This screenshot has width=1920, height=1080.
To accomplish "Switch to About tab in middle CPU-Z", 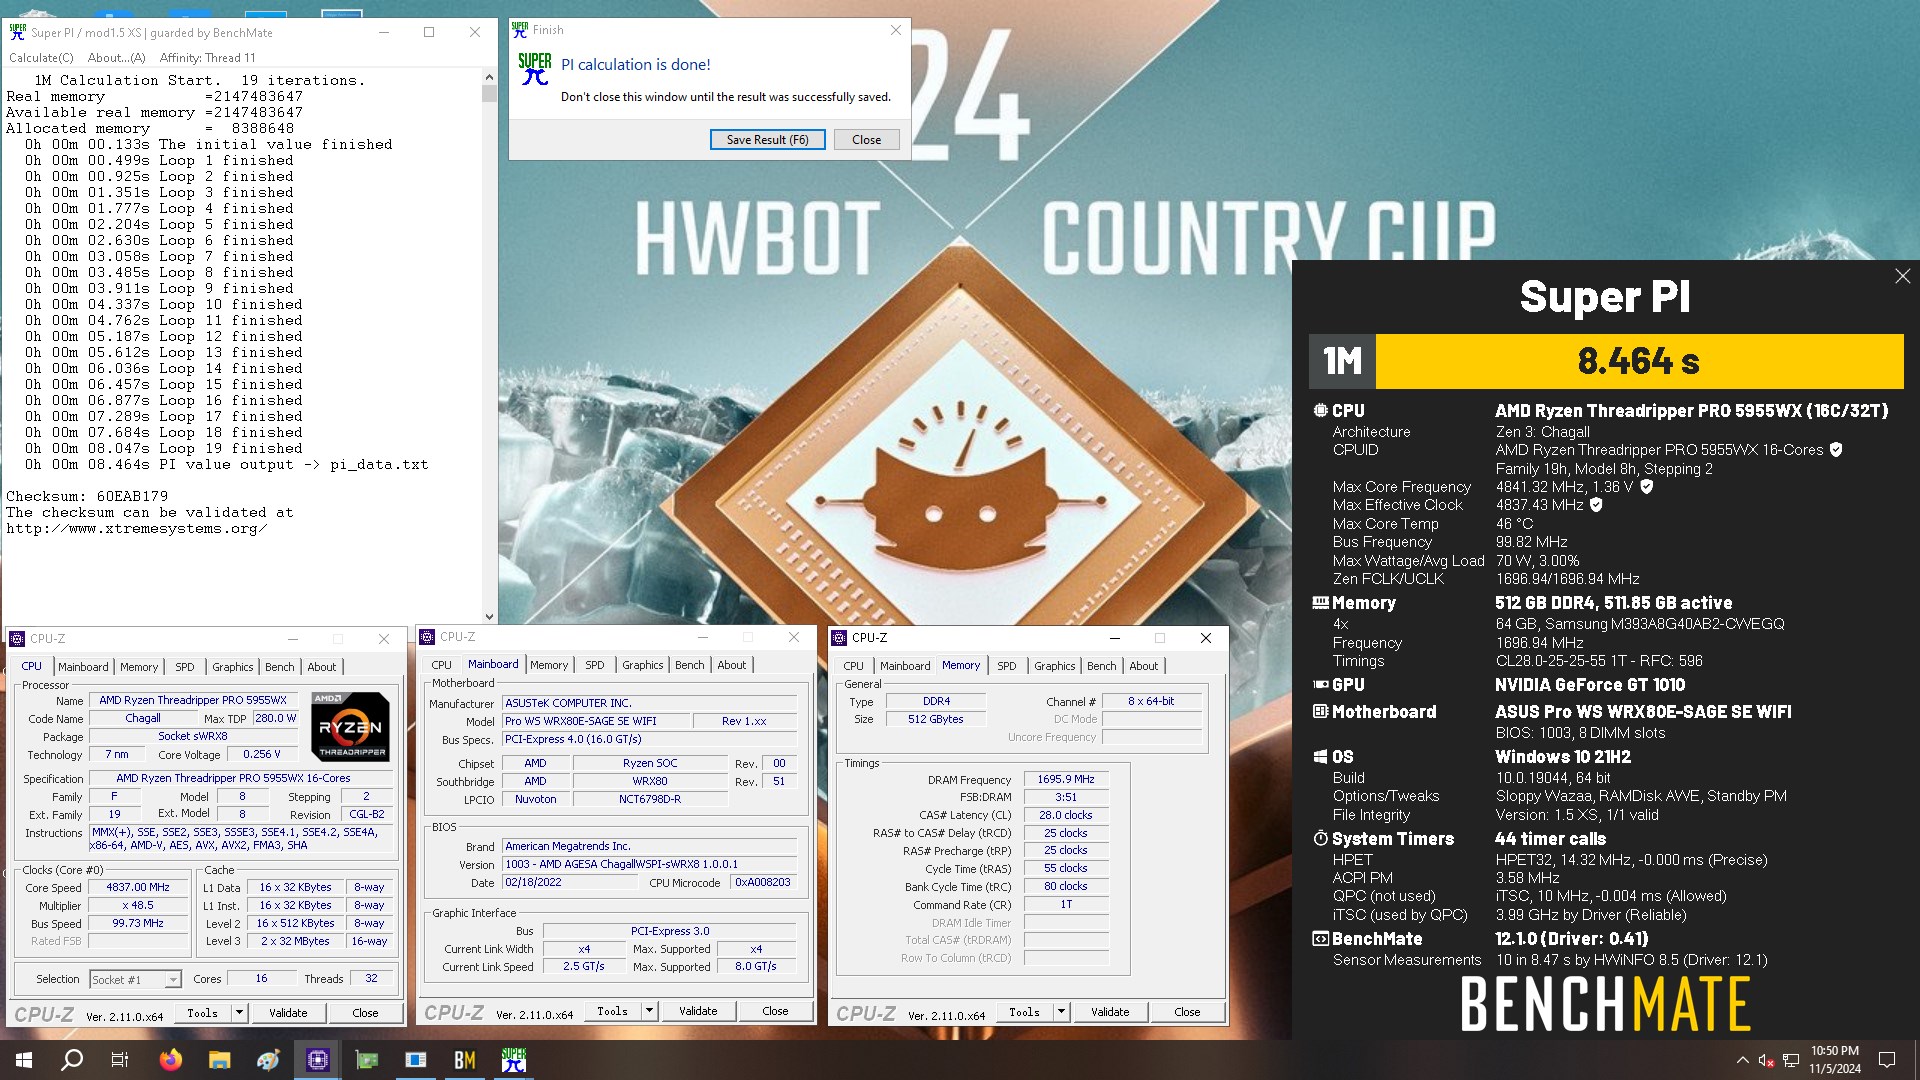I will (732, 665).
